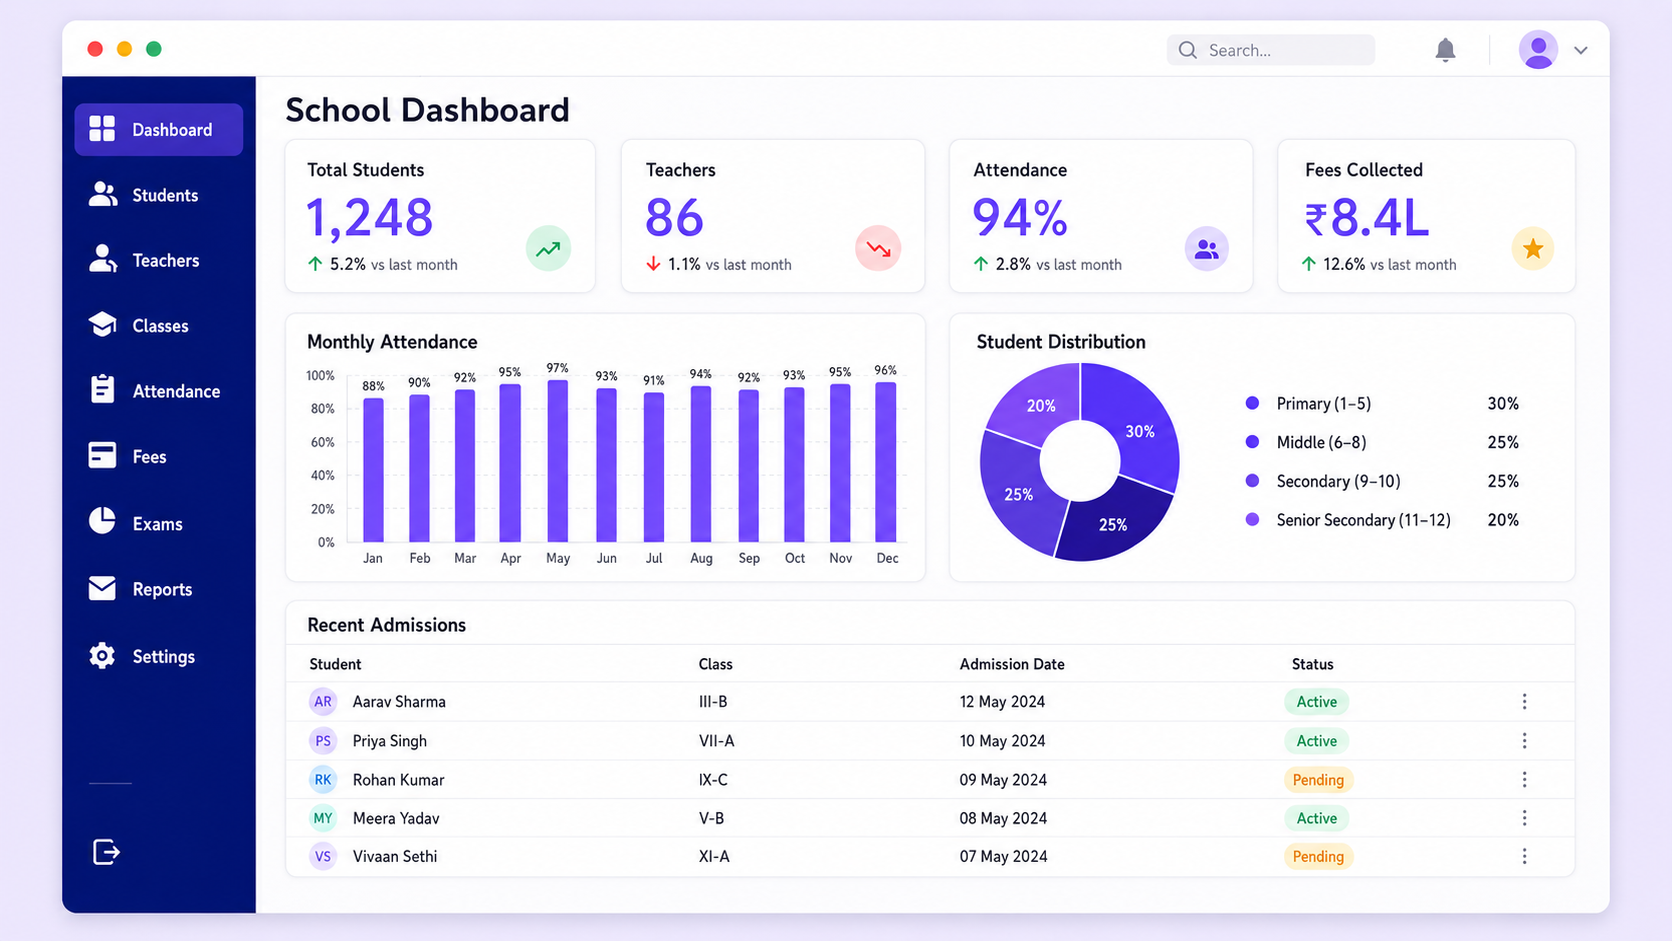Screen dimensions: 1672x941
Task: Click class cell XI-A
Action: (x=714, y=856)
